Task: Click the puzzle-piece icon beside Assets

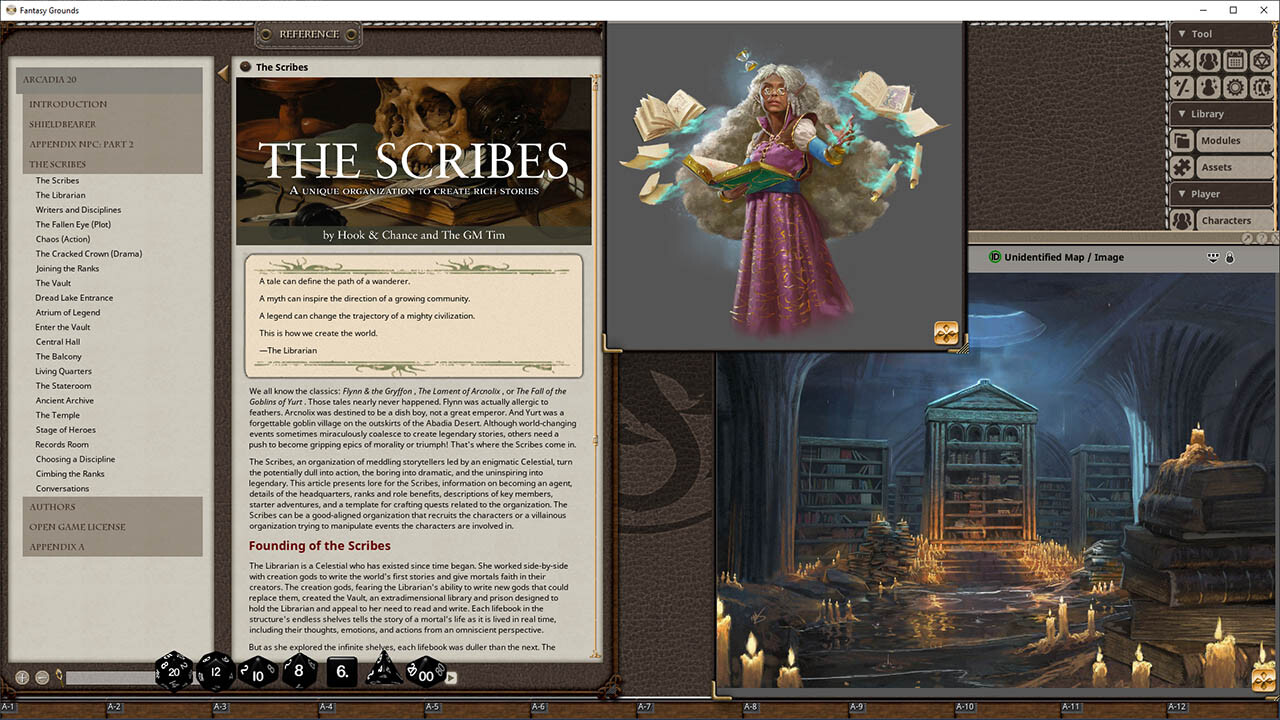Action: point(1184,166)
